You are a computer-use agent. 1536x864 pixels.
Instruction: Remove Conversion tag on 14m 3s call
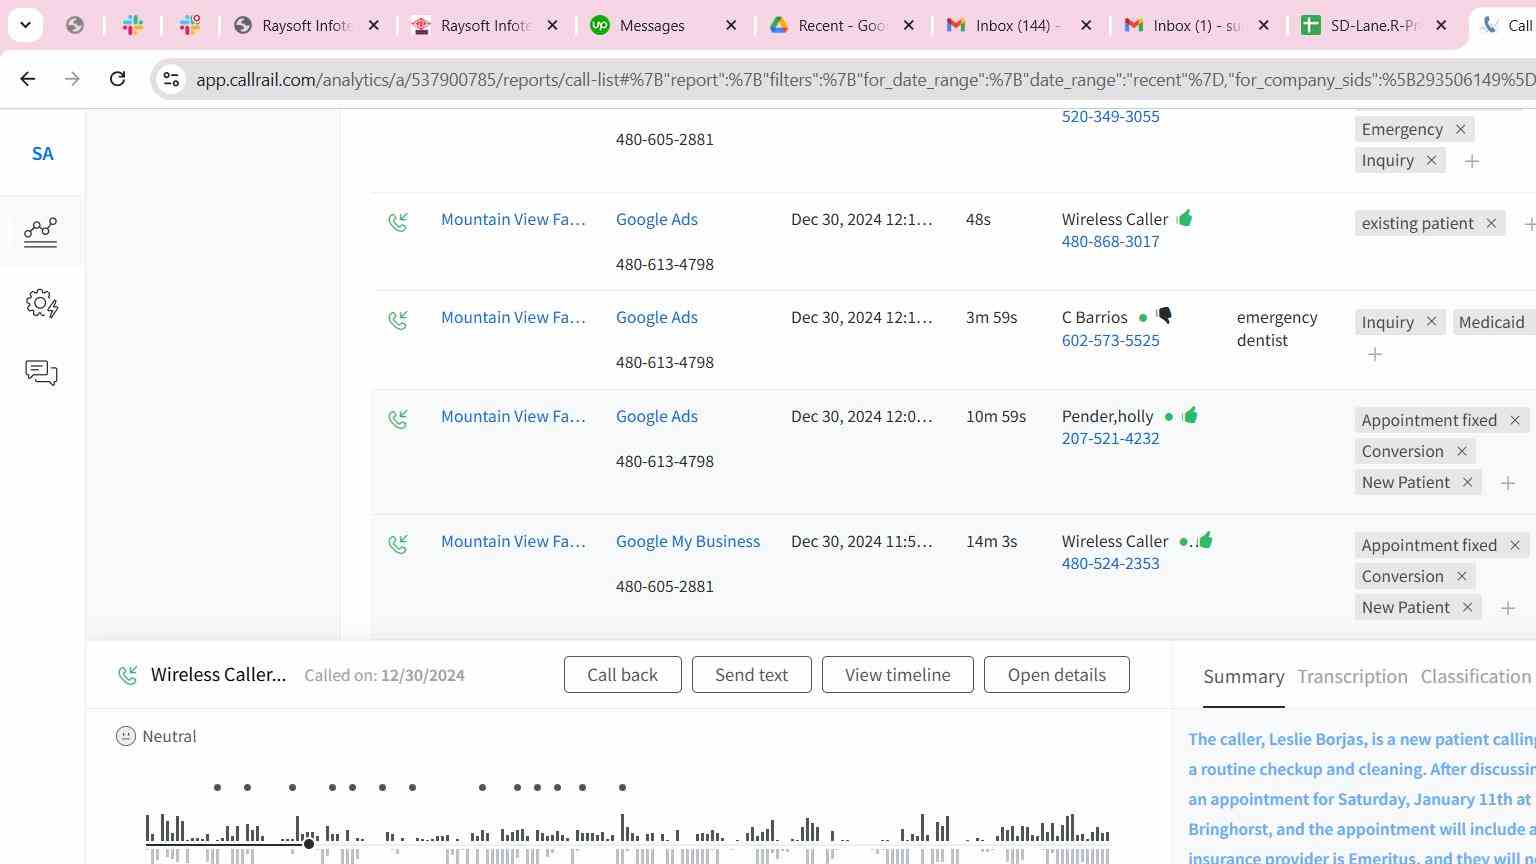pyautogui.click(x=1461, y=576)
